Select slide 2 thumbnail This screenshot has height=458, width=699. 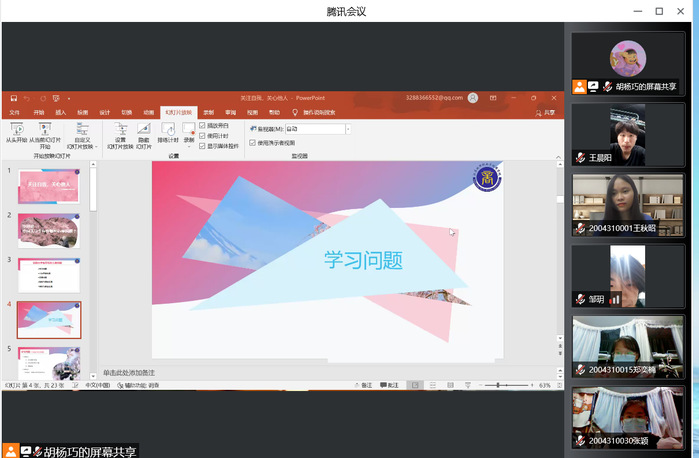49,231
